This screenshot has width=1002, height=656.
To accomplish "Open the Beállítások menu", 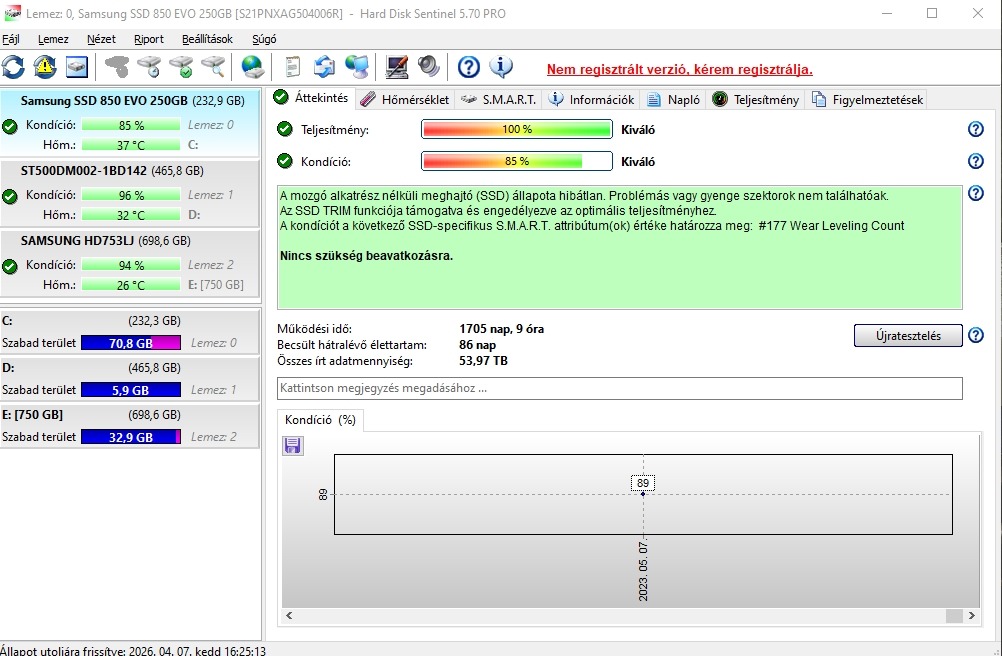I will point(207,39).
